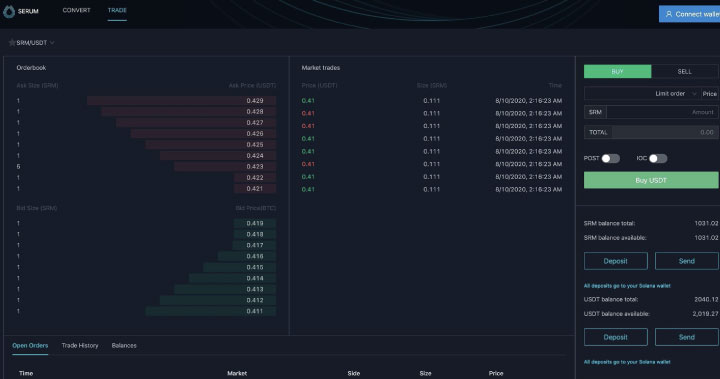Viewport: 720px width, 379px height.
Task: Click the Serum logo icon
Action: click(x=9, y=11)
